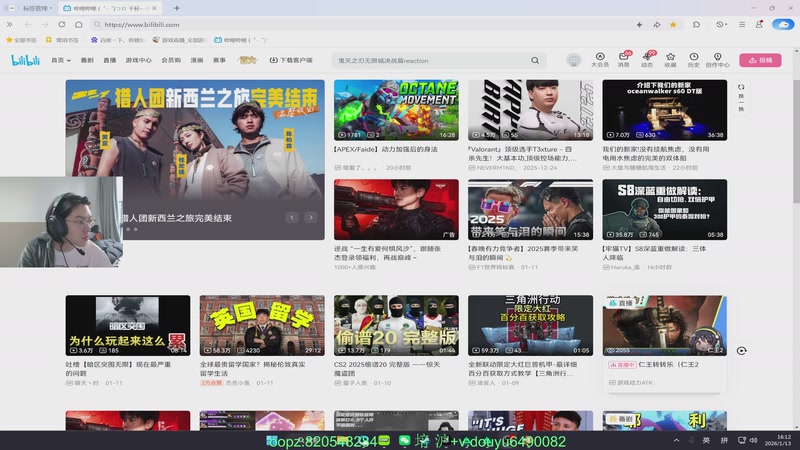Image resolution: width=800 pixels, height=450 pixels.
Task: Open the 借人团新西兰之旅 banner
Action: pos(195,159)
